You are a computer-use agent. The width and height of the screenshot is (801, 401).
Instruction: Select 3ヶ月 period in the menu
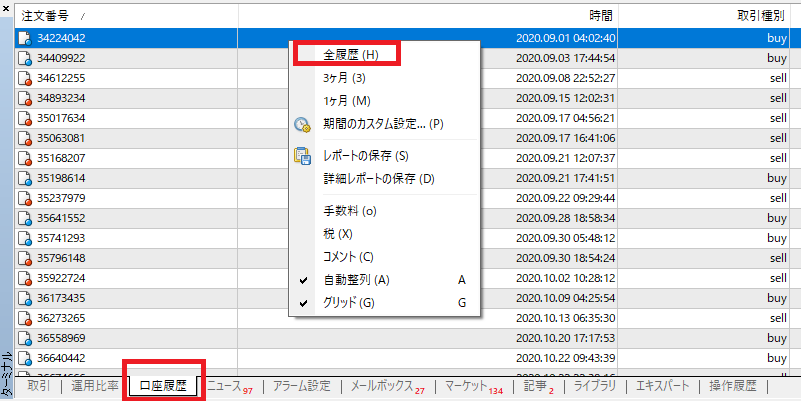pyautogui.click(x=344, y=78)
